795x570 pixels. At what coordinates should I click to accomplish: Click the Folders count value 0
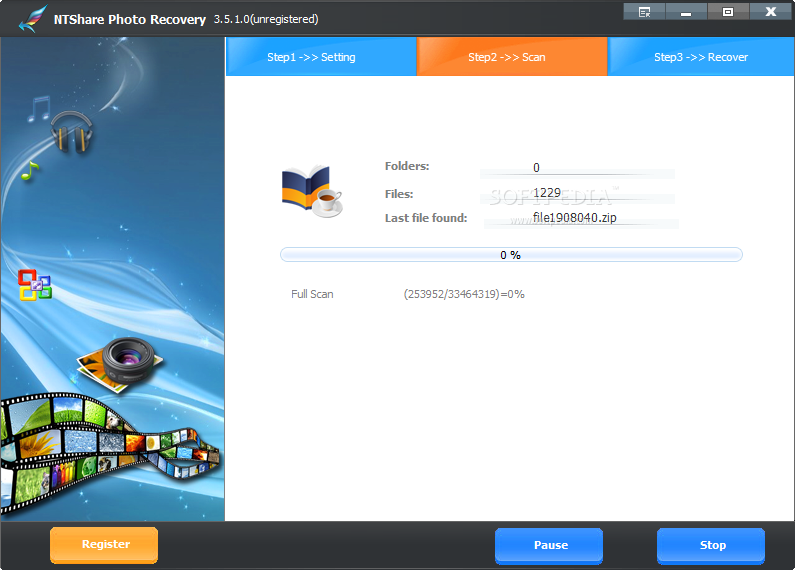click(x=536, y=168)
